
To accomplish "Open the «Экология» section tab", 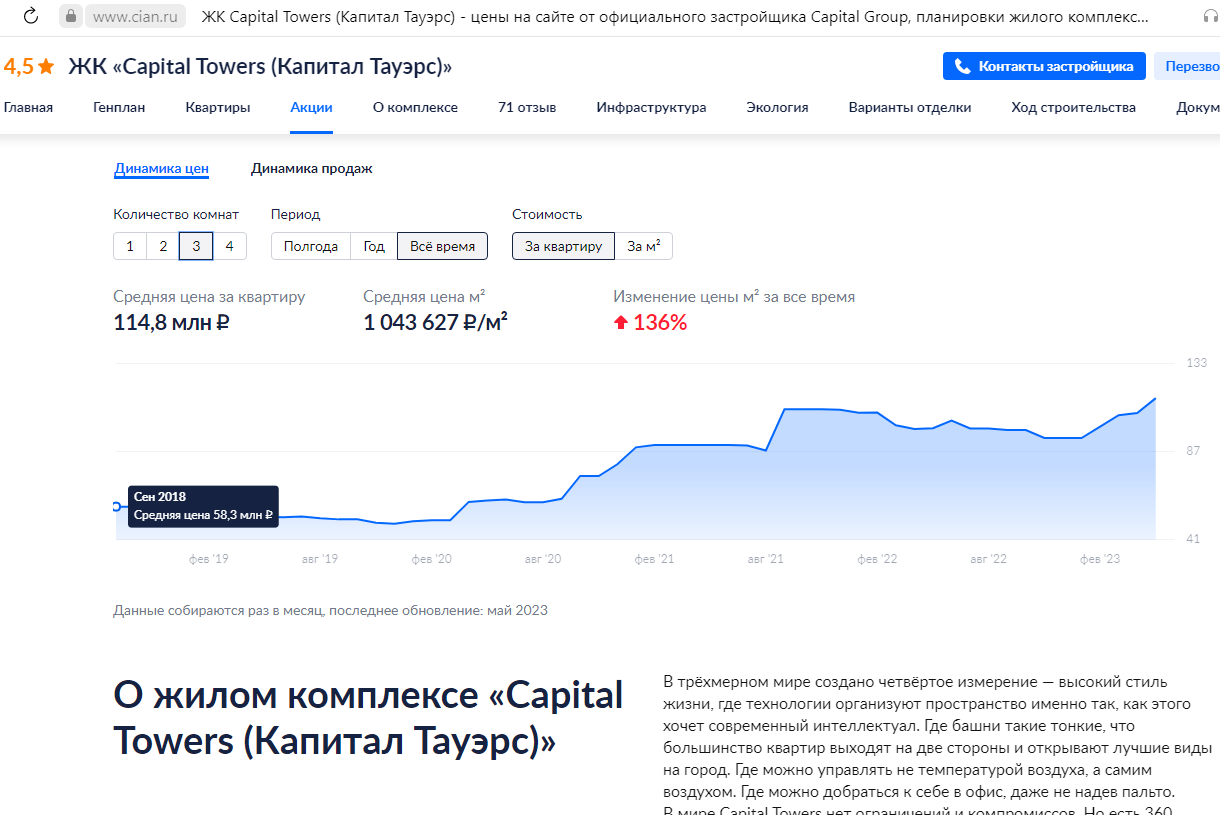I will pos(777,107).
